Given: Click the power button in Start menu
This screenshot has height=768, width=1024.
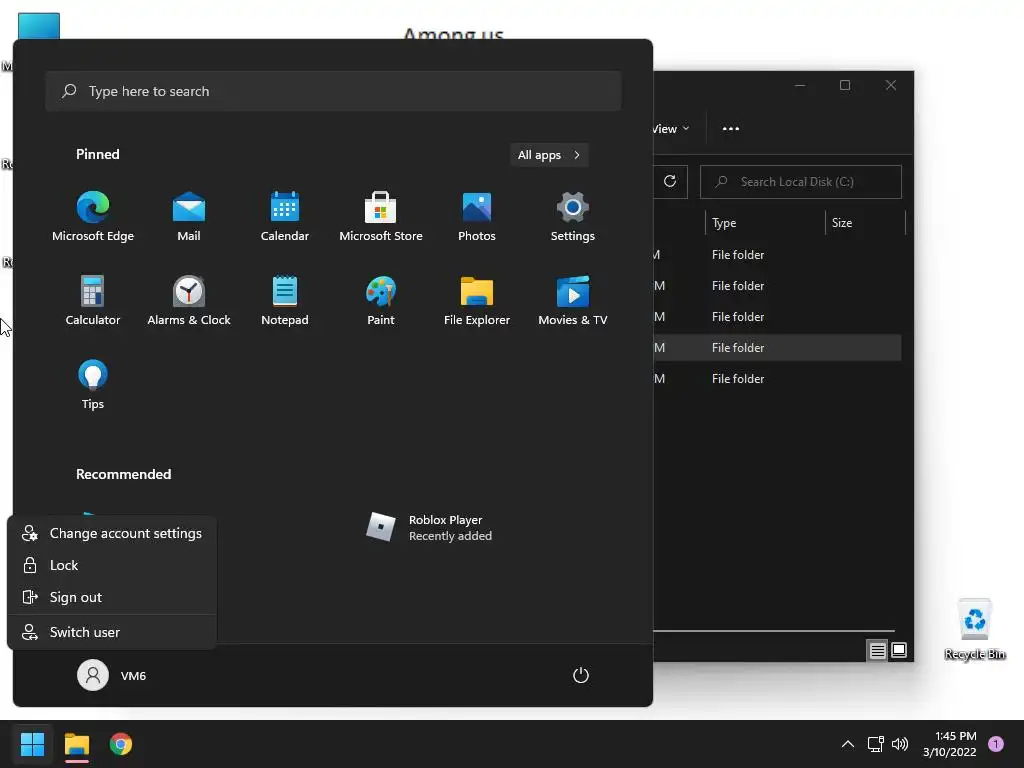Looking at the screenshot, I should tap(581, 675).
